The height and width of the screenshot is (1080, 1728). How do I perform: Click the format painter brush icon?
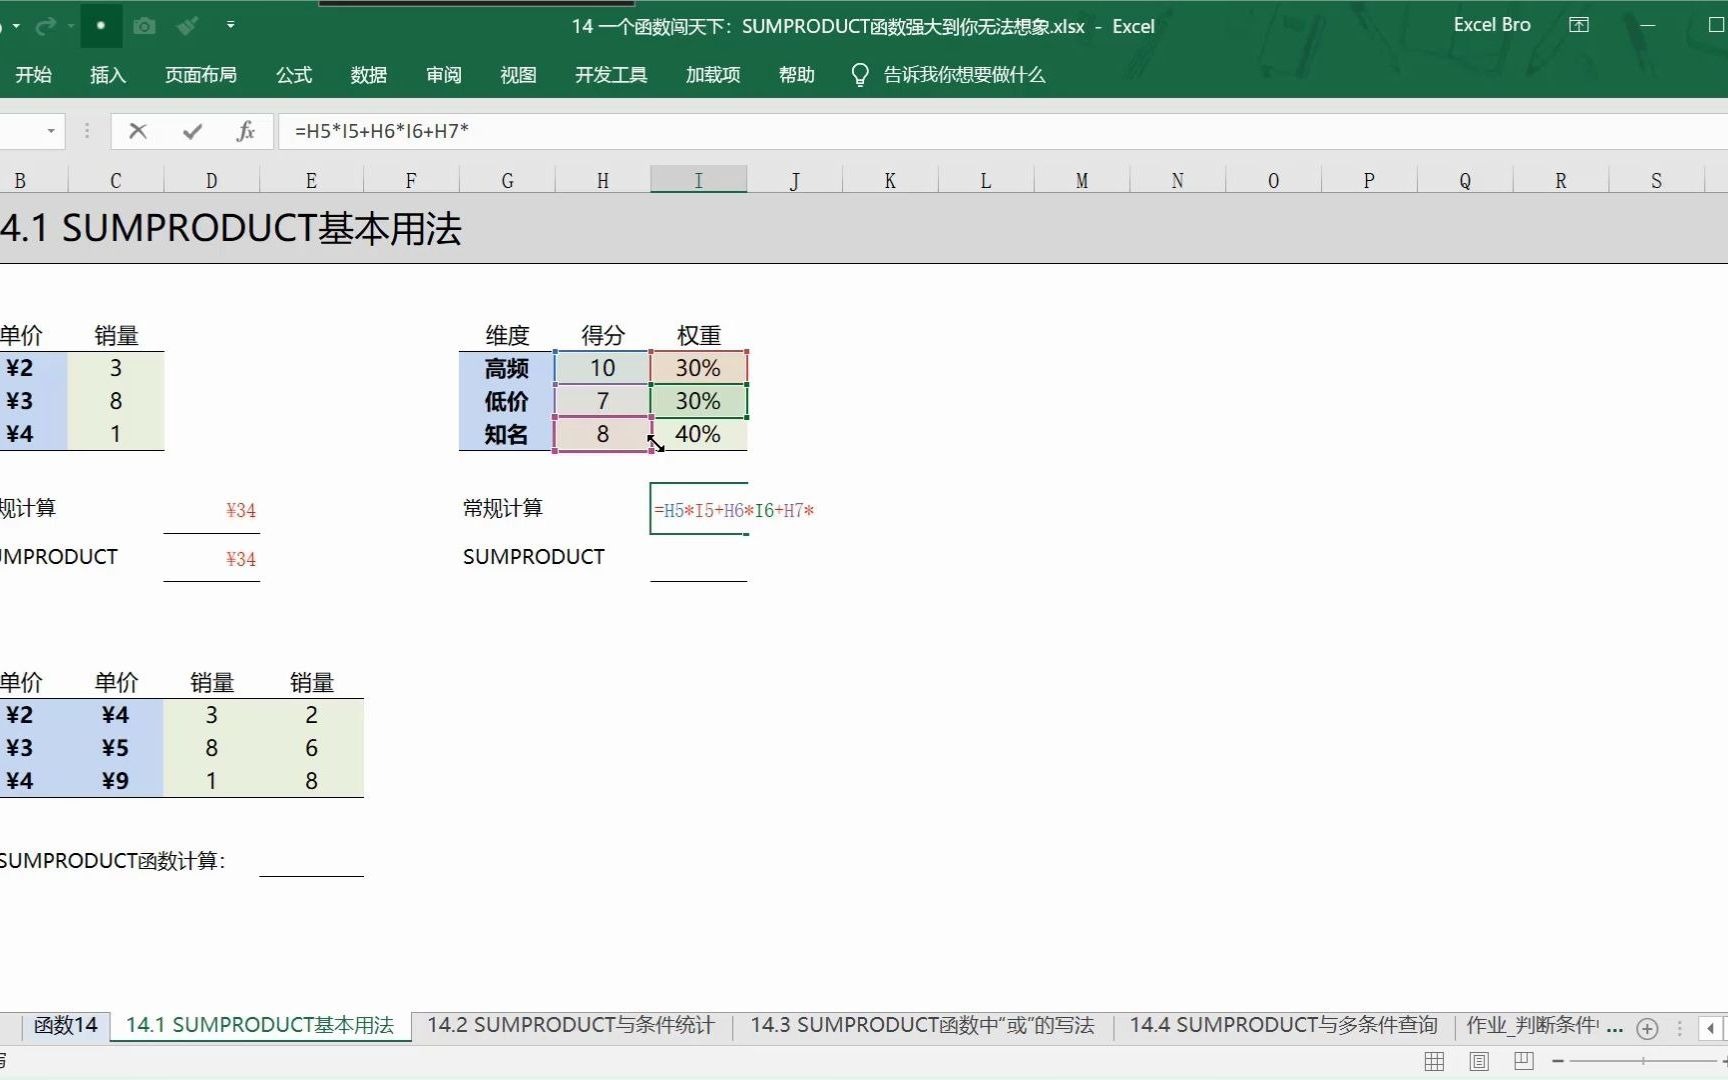188,26
